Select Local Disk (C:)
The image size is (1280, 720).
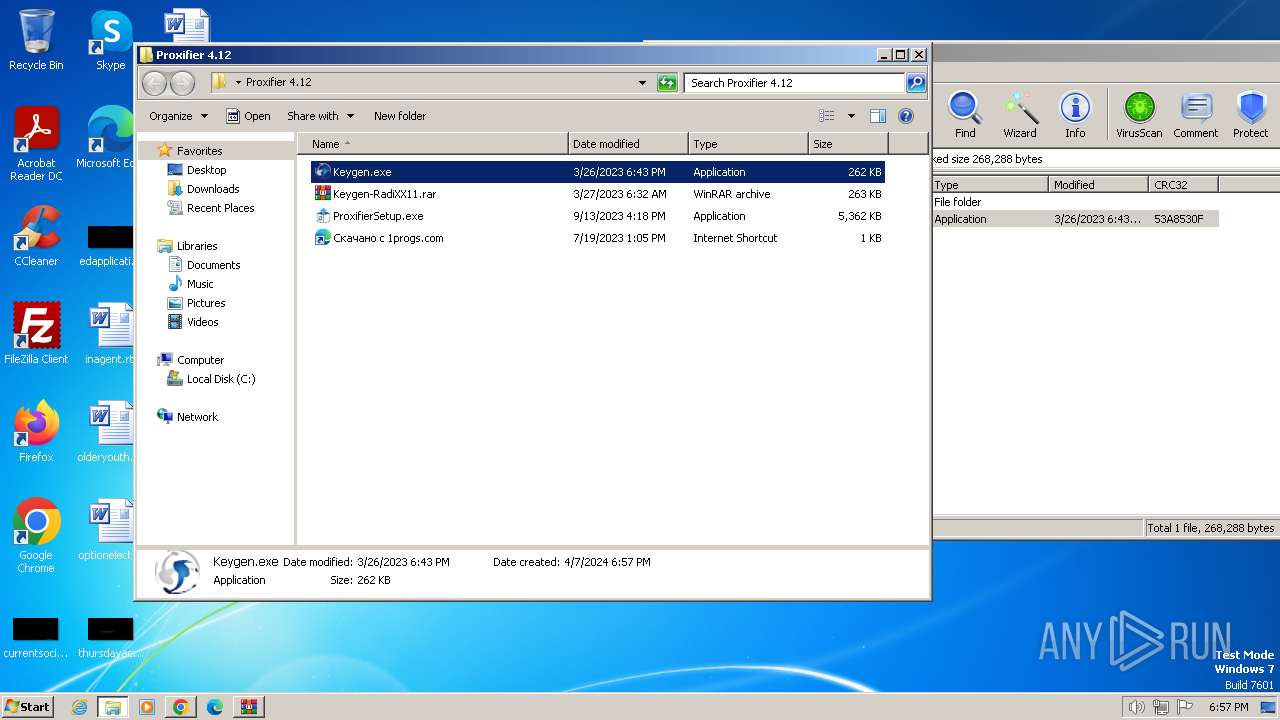[x=220, y=379]
